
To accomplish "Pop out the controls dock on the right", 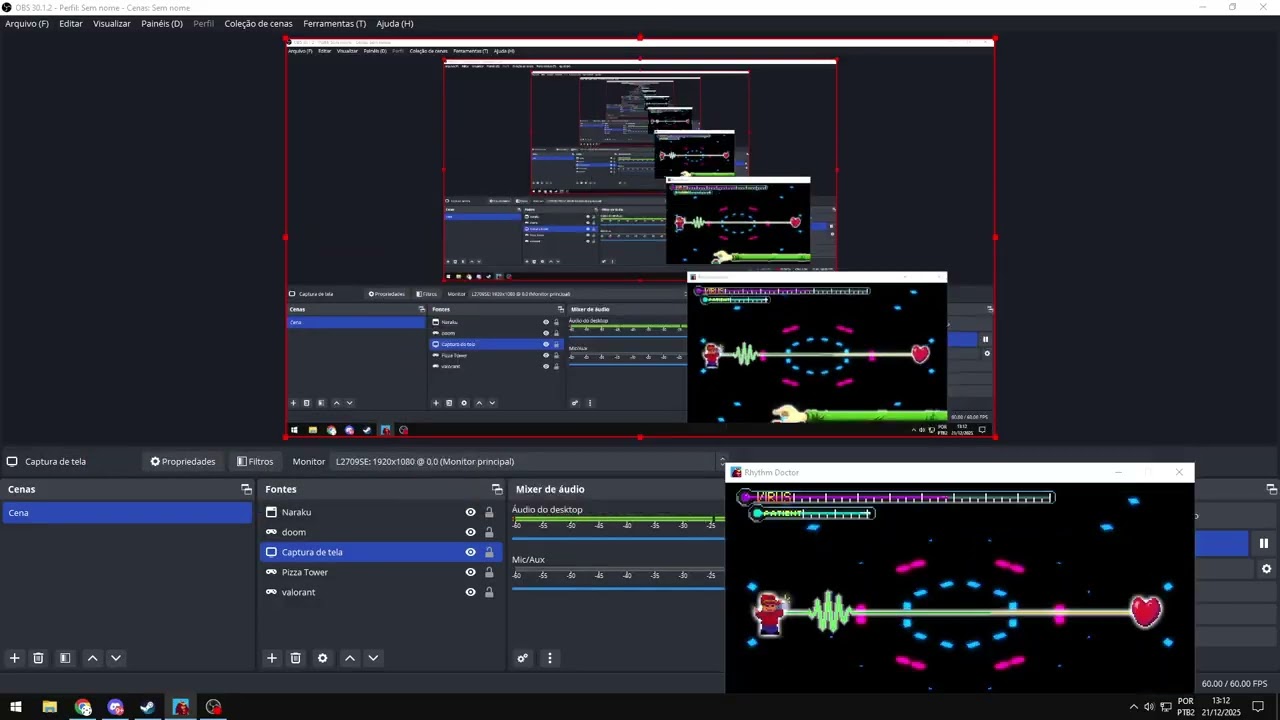I will (1272, 489).
